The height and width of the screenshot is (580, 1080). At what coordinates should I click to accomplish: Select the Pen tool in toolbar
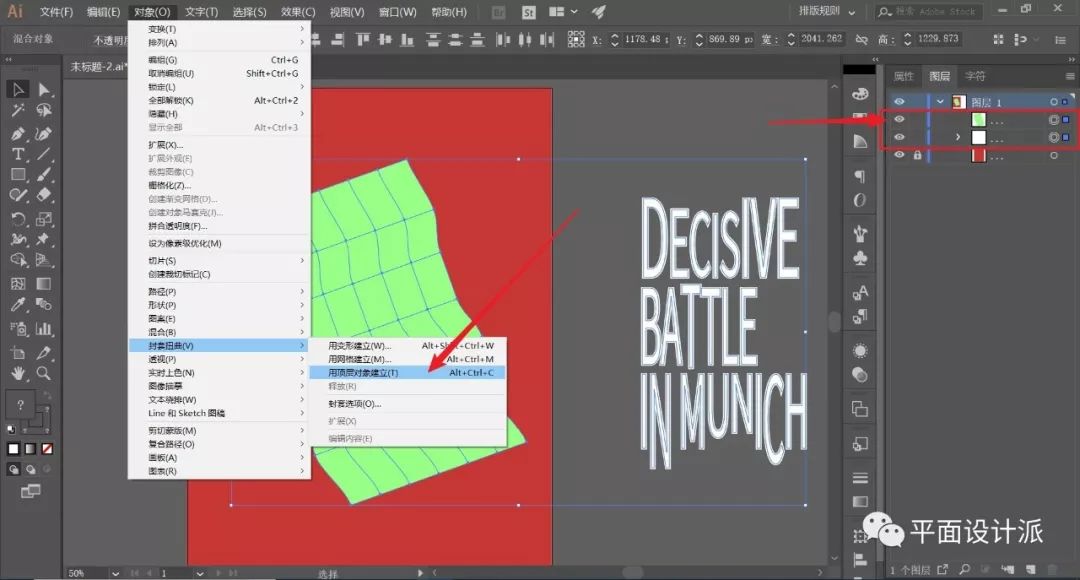18,133
